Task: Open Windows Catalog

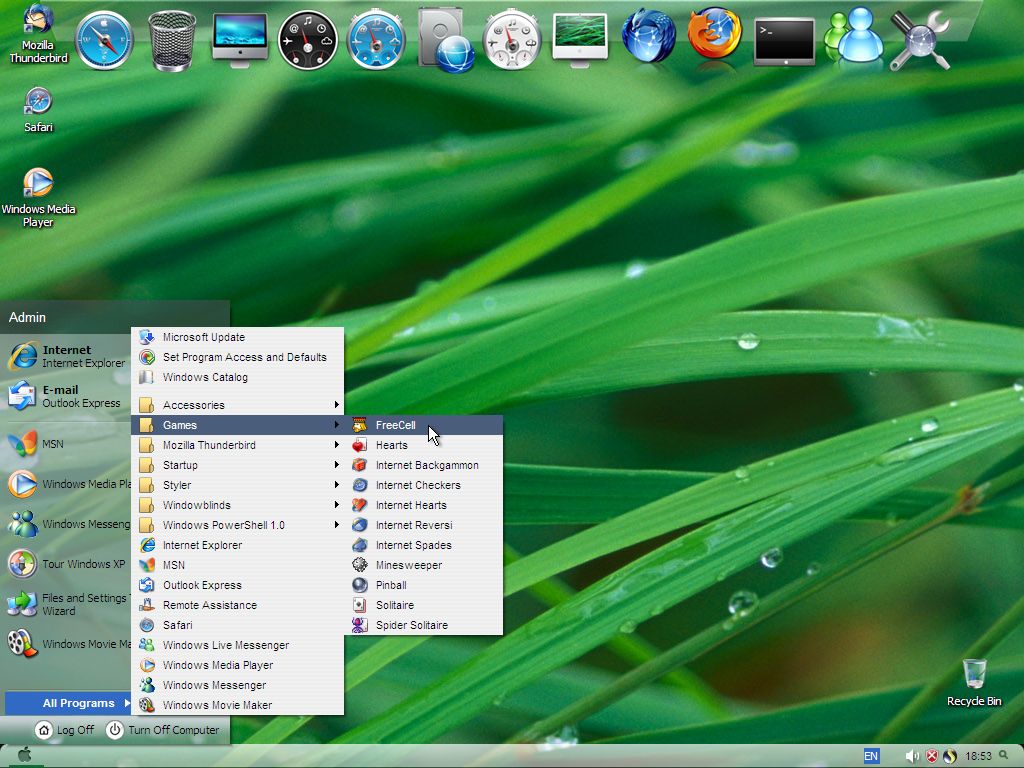Action: tap(238, 377)
